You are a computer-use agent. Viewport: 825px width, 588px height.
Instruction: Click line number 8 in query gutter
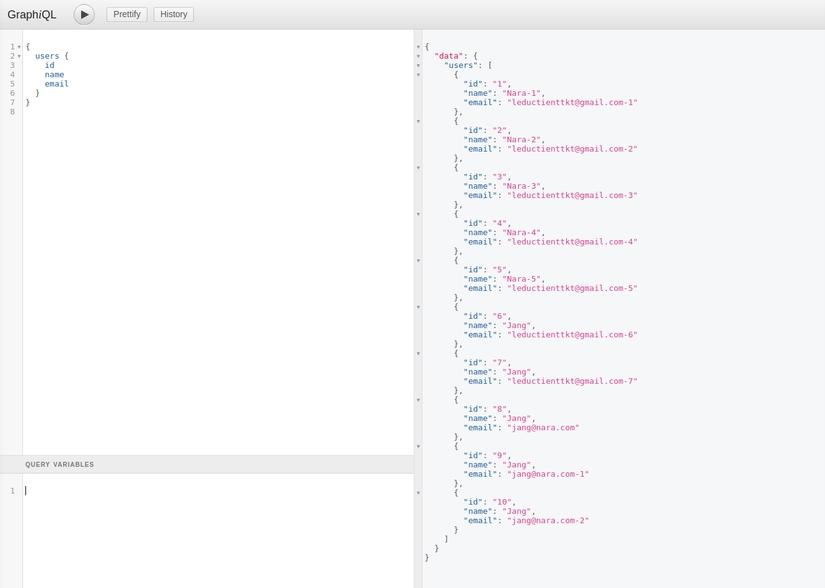click(12, 112)
